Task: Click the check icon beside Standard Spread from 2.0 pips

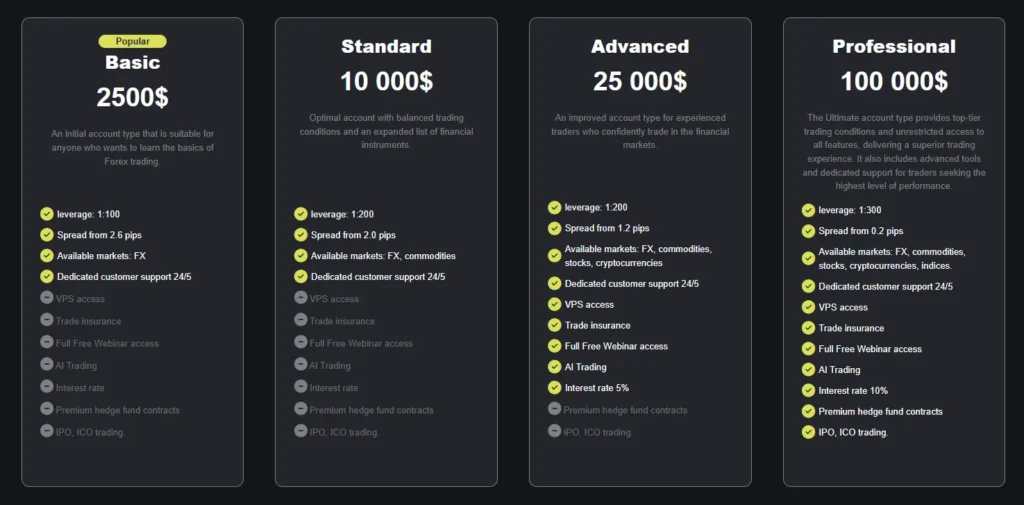Action: pos(301,235)
